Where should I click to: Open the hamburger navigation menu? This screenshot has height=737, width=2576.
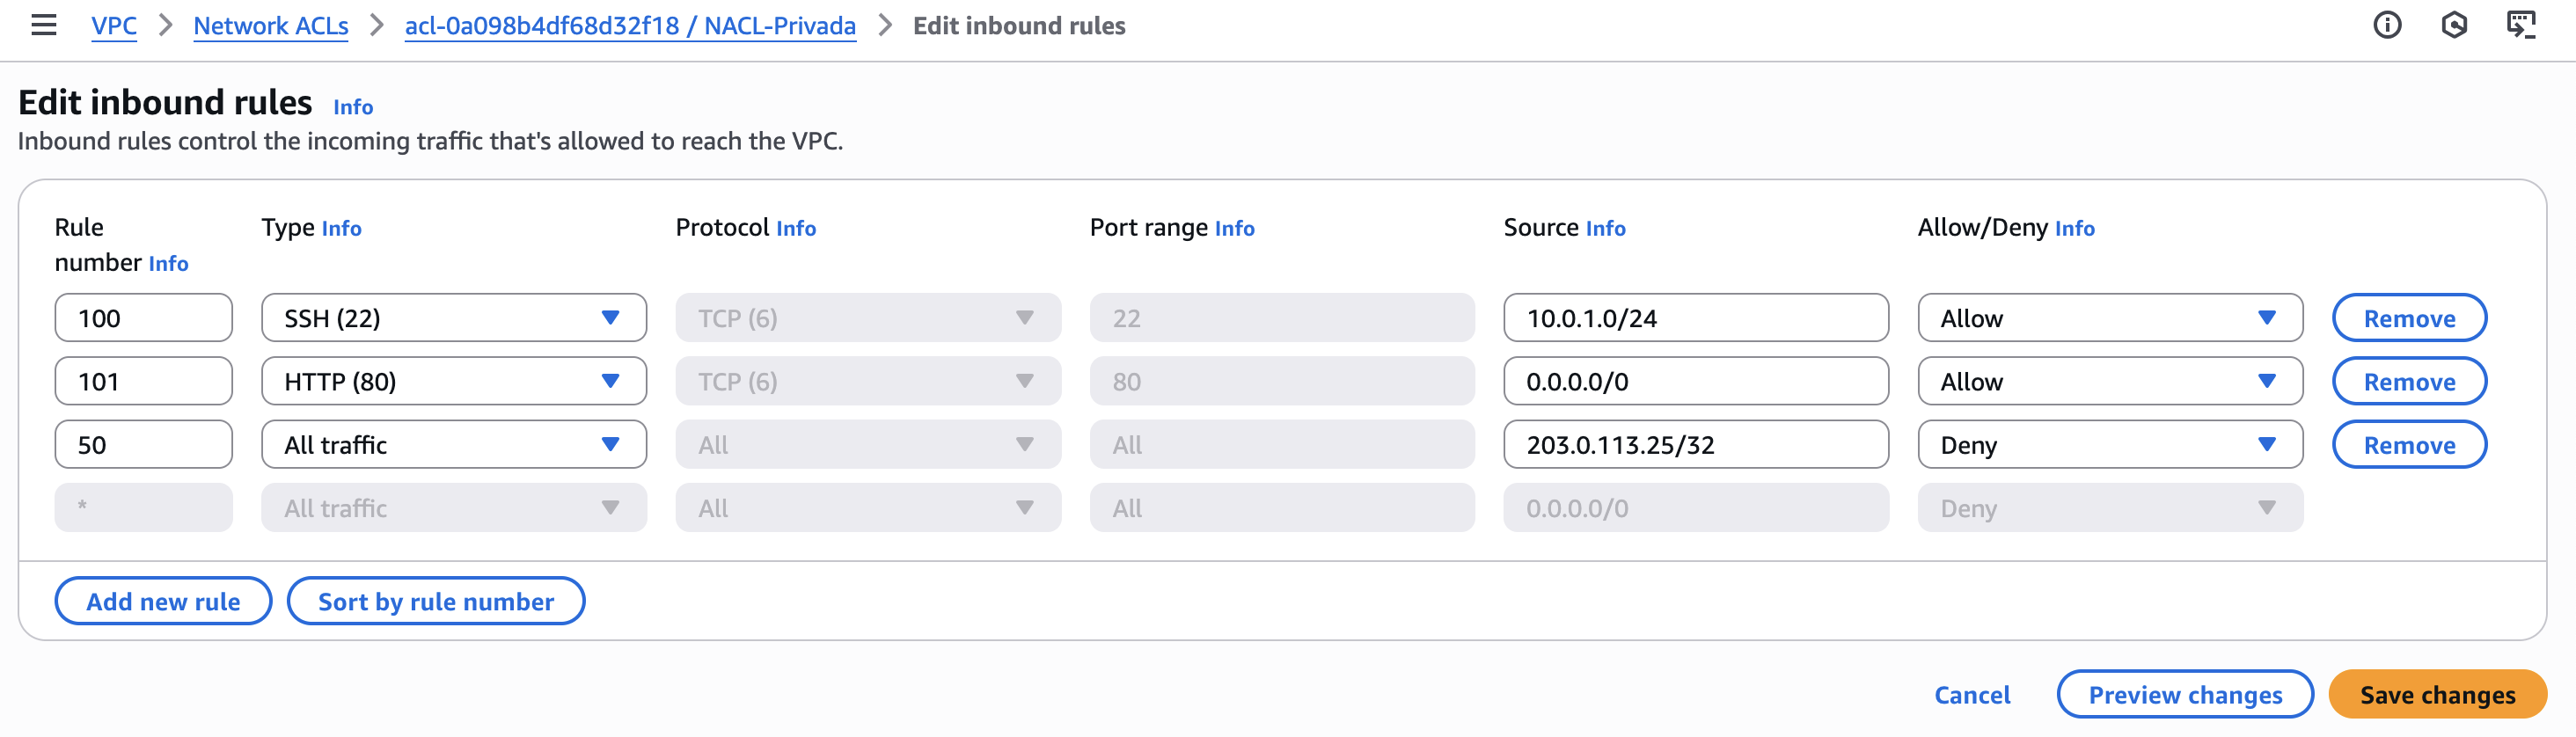coord(43,25)
